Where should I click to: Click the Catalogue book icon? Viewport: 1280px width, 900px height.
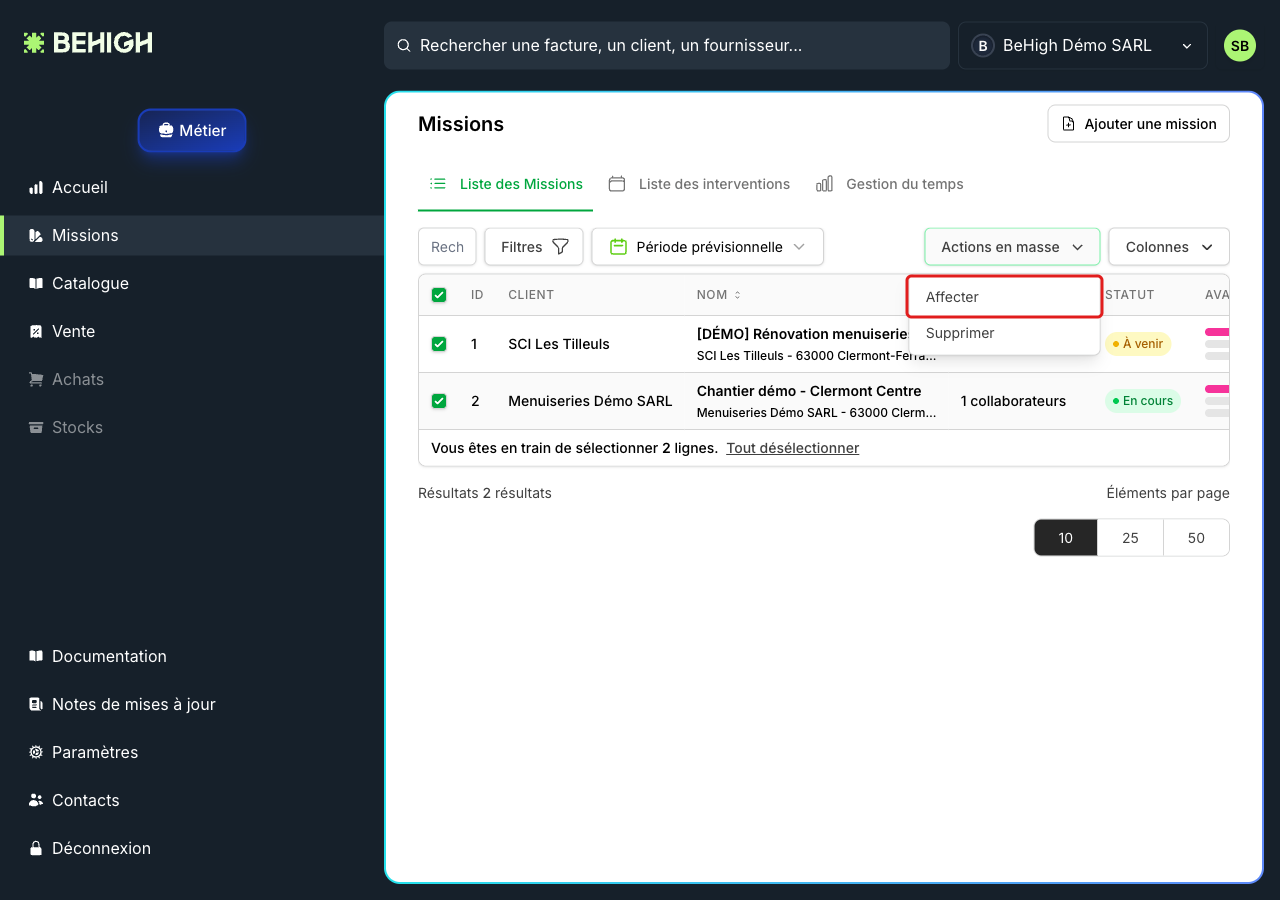click(x=36, y=284)
